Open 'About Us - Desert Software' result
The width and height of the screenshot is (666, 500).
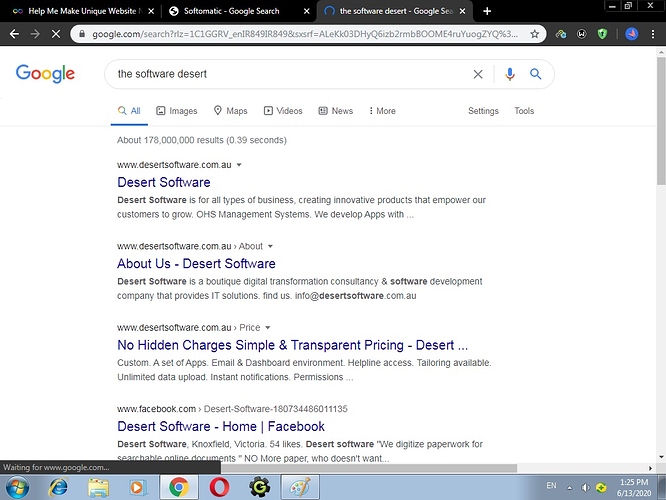(196, 264)
